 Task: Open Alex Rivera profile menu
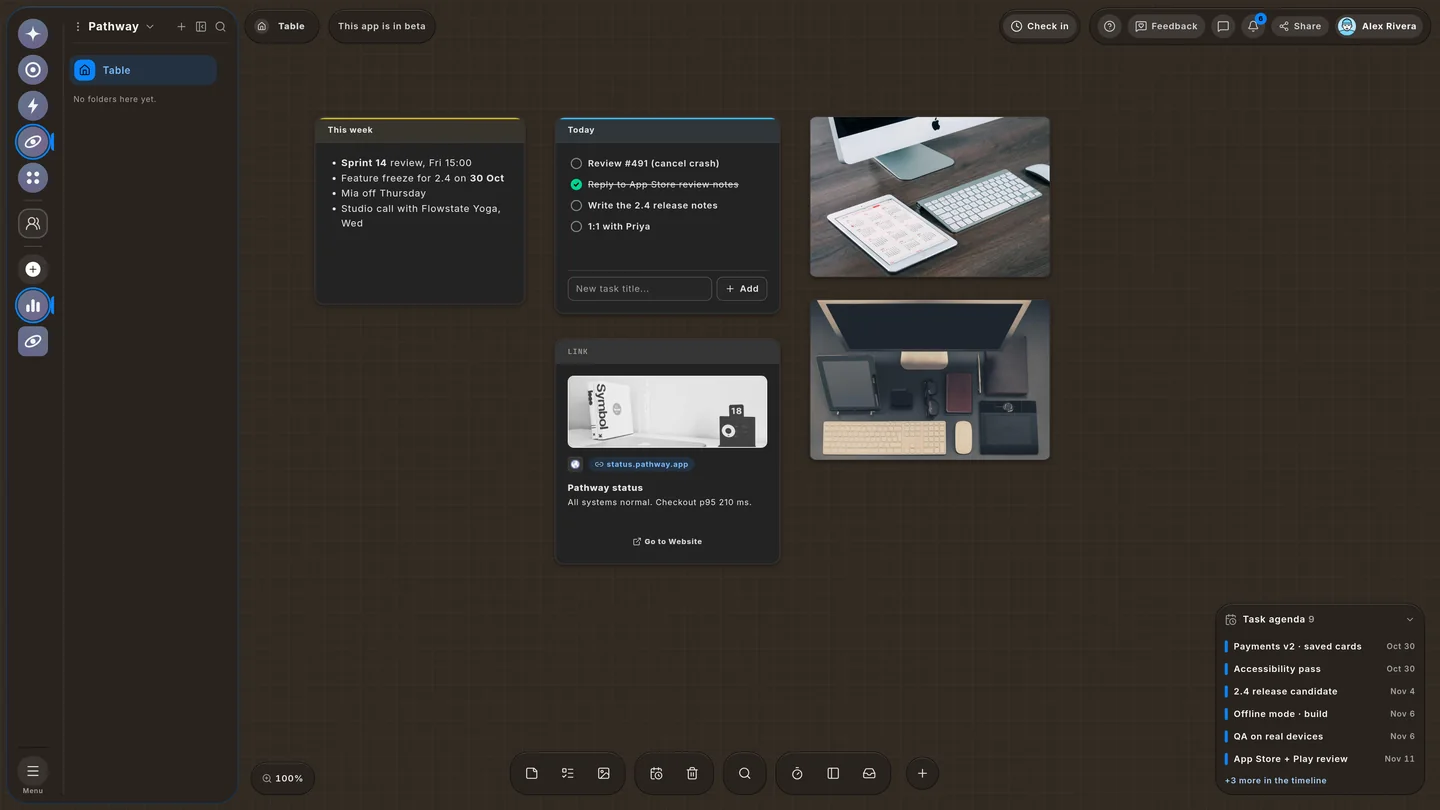pyautogui.click(x=1378, y=26)
